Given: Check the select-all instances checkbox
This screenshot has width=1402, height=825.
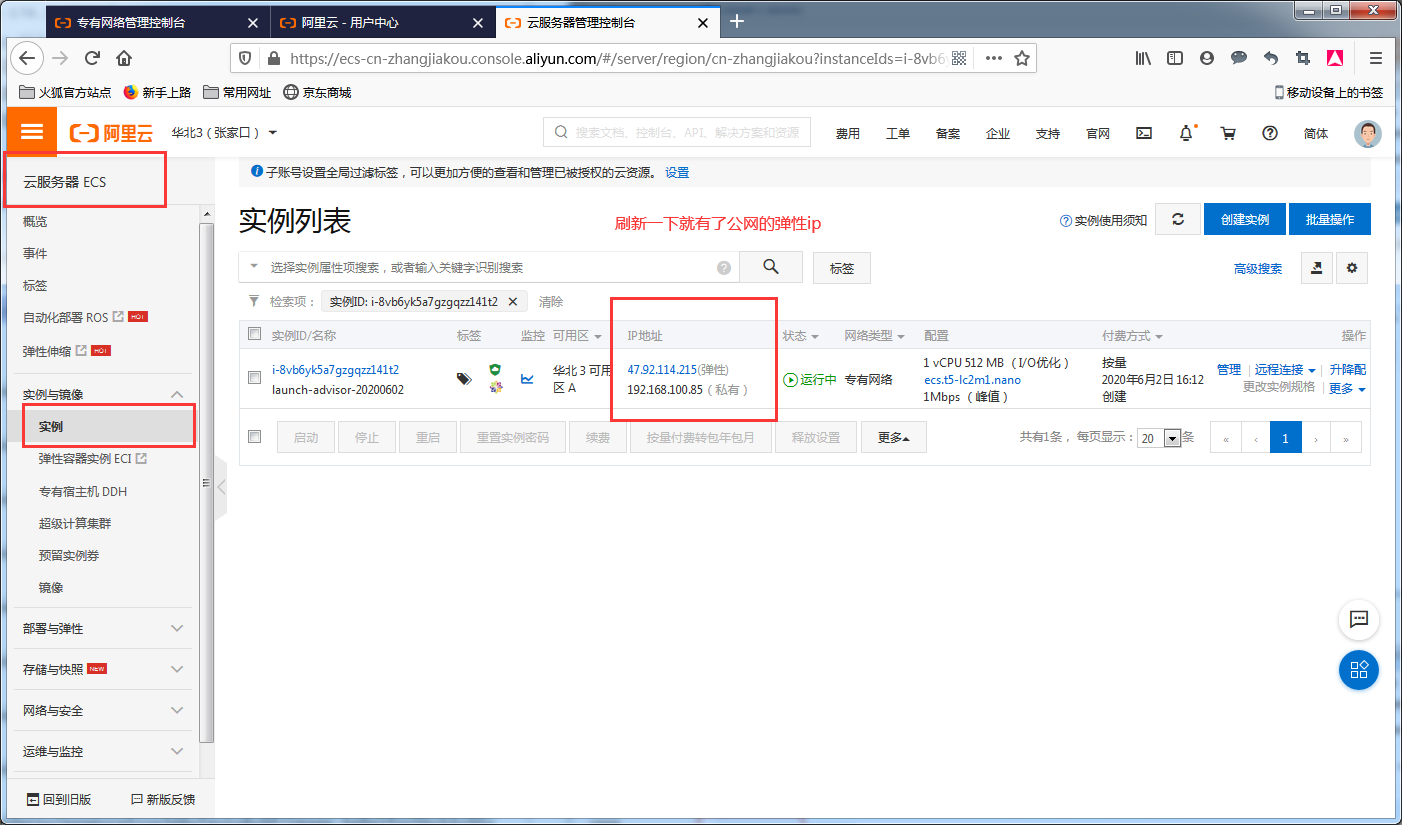Looking at the screenshot, I should pos(254,334).
